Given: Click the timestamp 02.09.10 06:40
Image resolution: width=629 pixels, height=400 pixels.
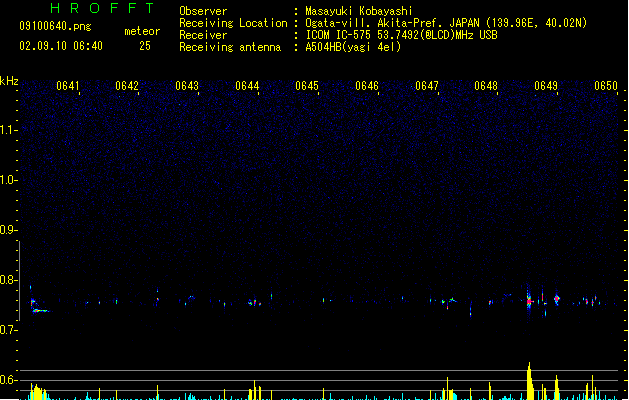Looking at the screenshot, I should (61, 46).
